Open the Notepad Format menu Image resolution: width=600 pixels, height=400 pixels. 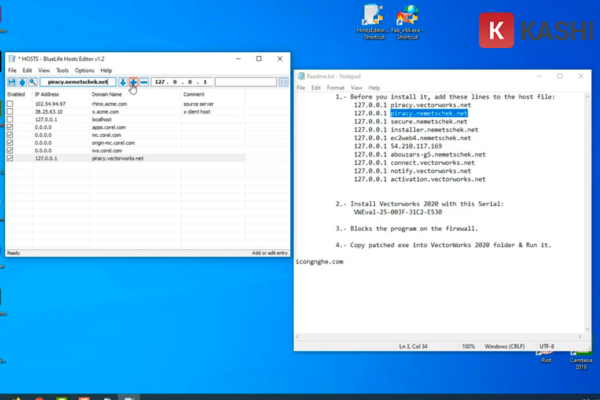pos(336,88)
